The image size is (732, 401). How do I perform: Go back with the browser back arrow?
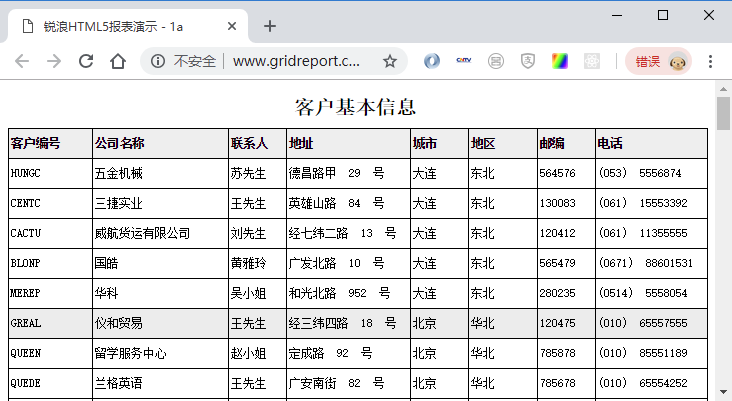coord(22,61)
